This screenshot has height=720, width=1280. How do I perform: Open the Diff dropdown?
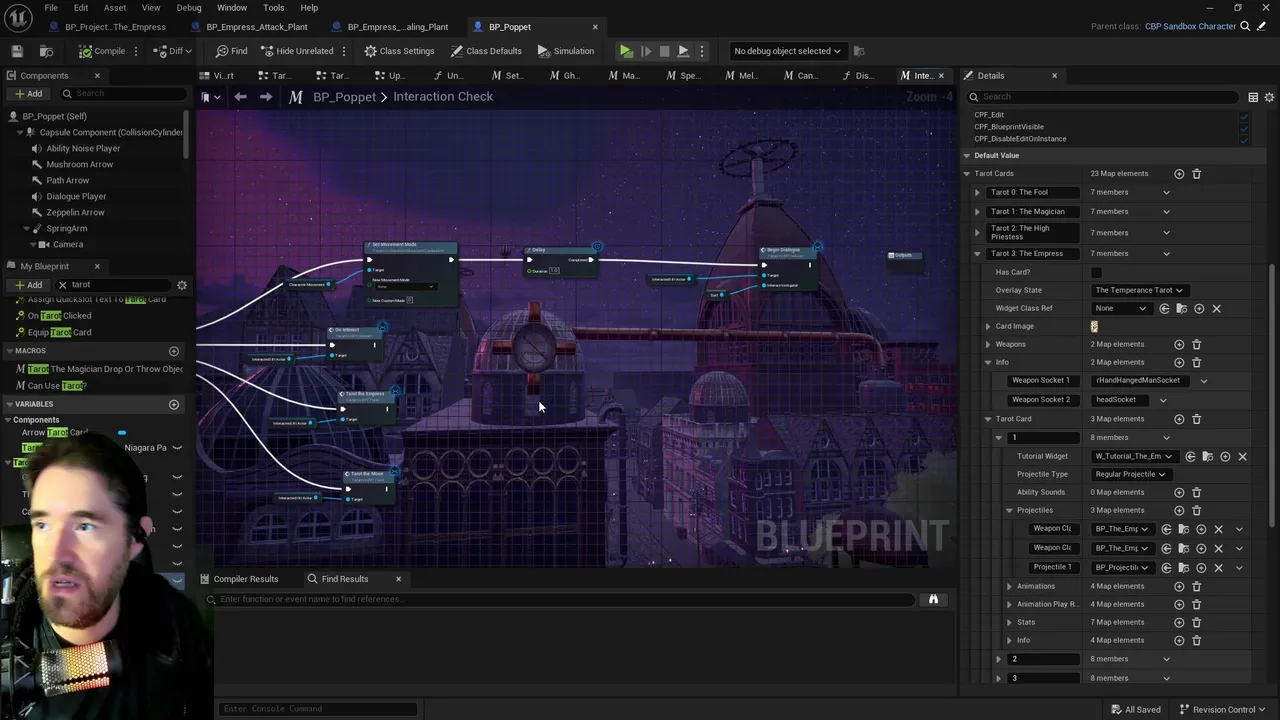[174, 51]
